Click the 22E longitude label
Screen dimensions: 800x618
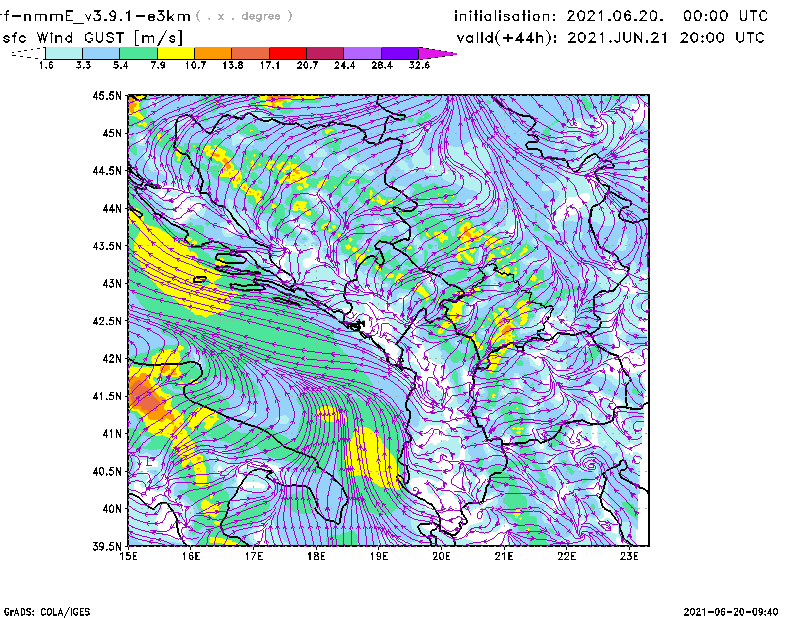566,556
